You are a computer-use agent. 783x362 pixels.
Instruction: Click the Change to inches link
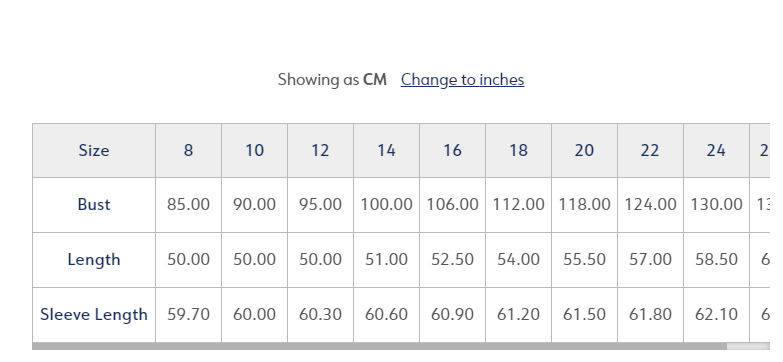(462, 80)
